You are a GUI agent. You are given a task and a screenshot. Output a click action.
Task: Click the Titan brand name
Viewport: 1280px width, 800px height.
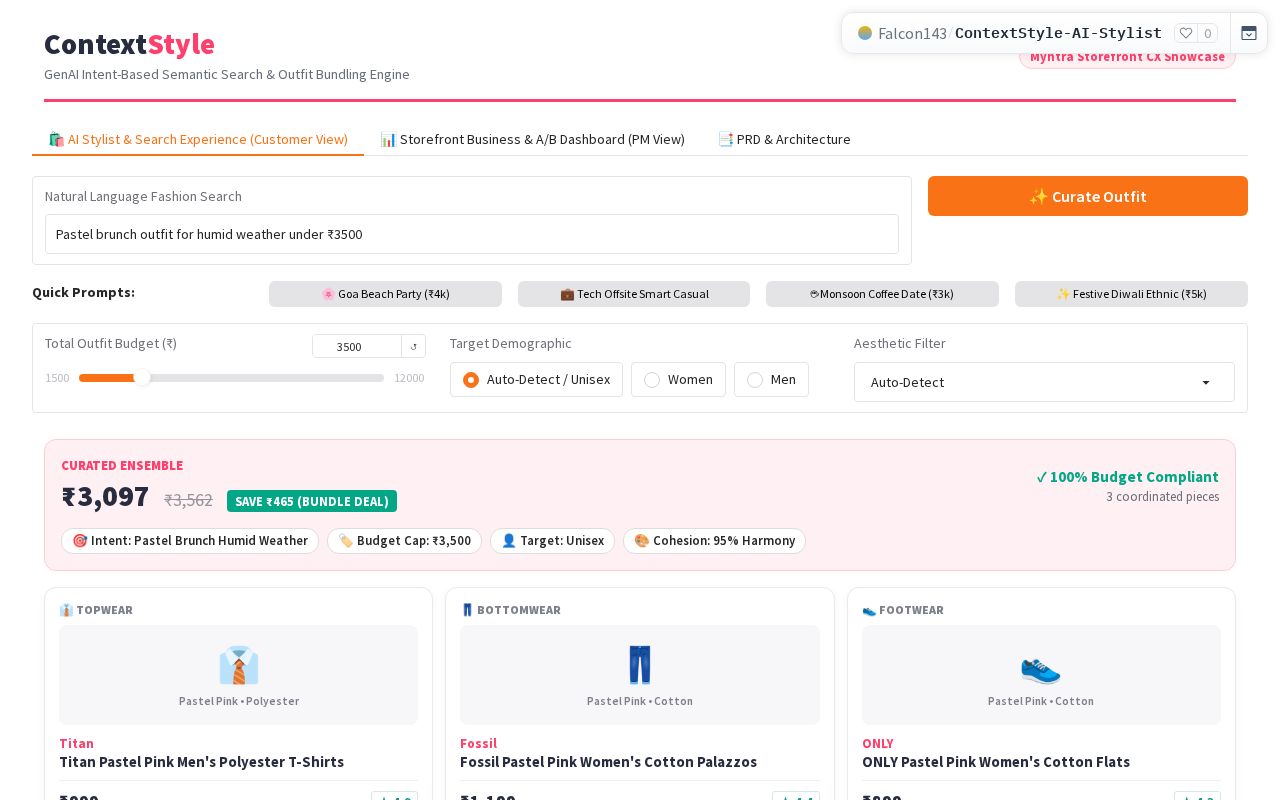[76, 743]
